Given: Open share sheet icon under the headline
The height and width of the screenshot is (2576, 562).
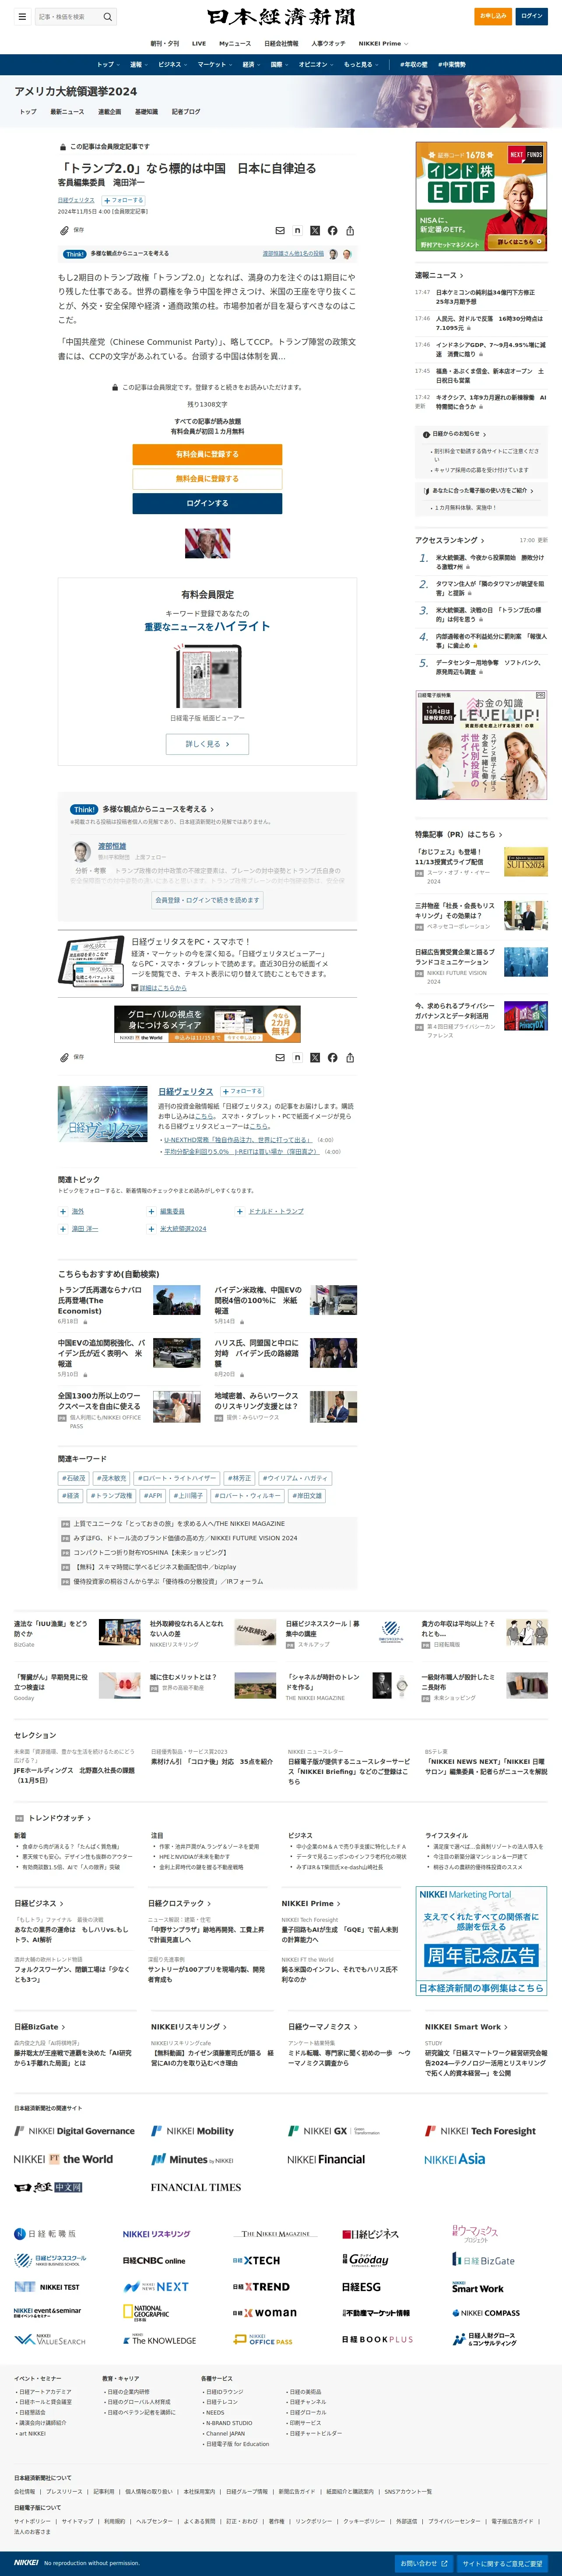Looking at the screenshot, I should click(350, 230).
